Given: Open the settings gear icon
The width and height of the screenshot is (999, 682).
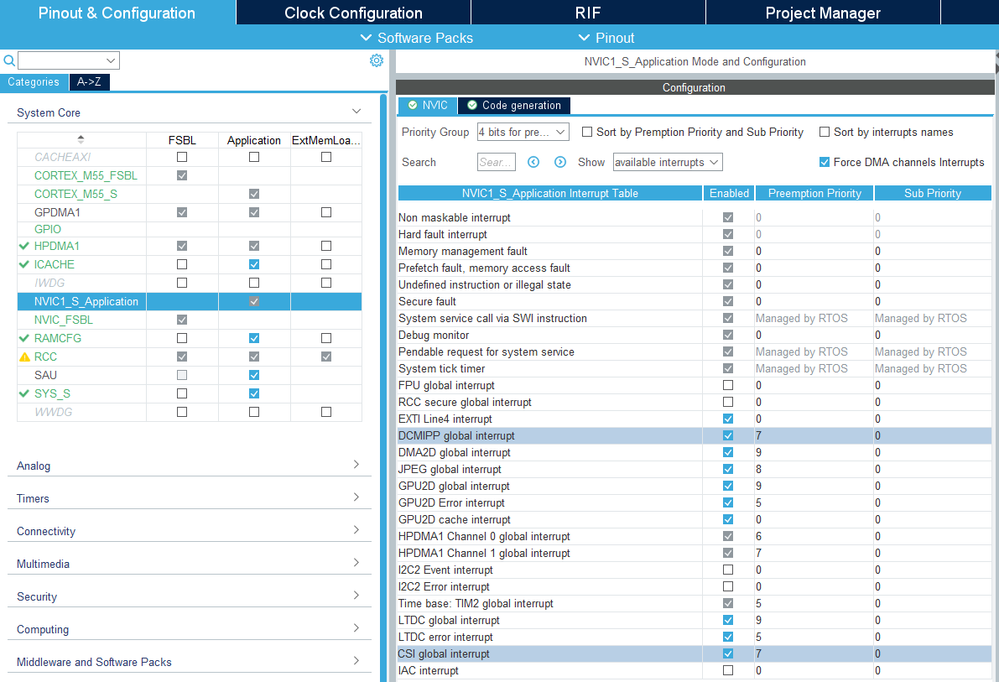Looking at the screenshot, I should 377,60.
